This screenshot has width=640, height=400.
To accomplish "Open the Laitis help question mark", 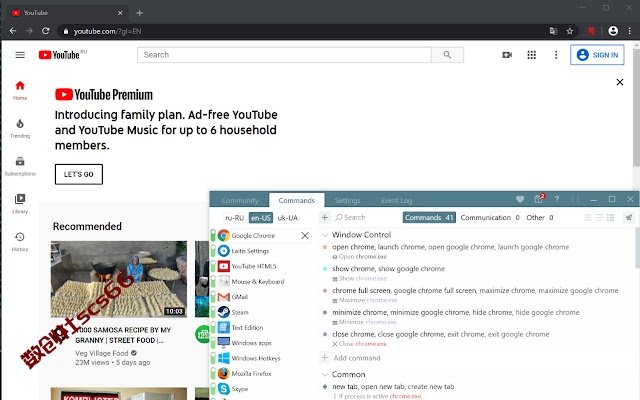I will (557, 199).
